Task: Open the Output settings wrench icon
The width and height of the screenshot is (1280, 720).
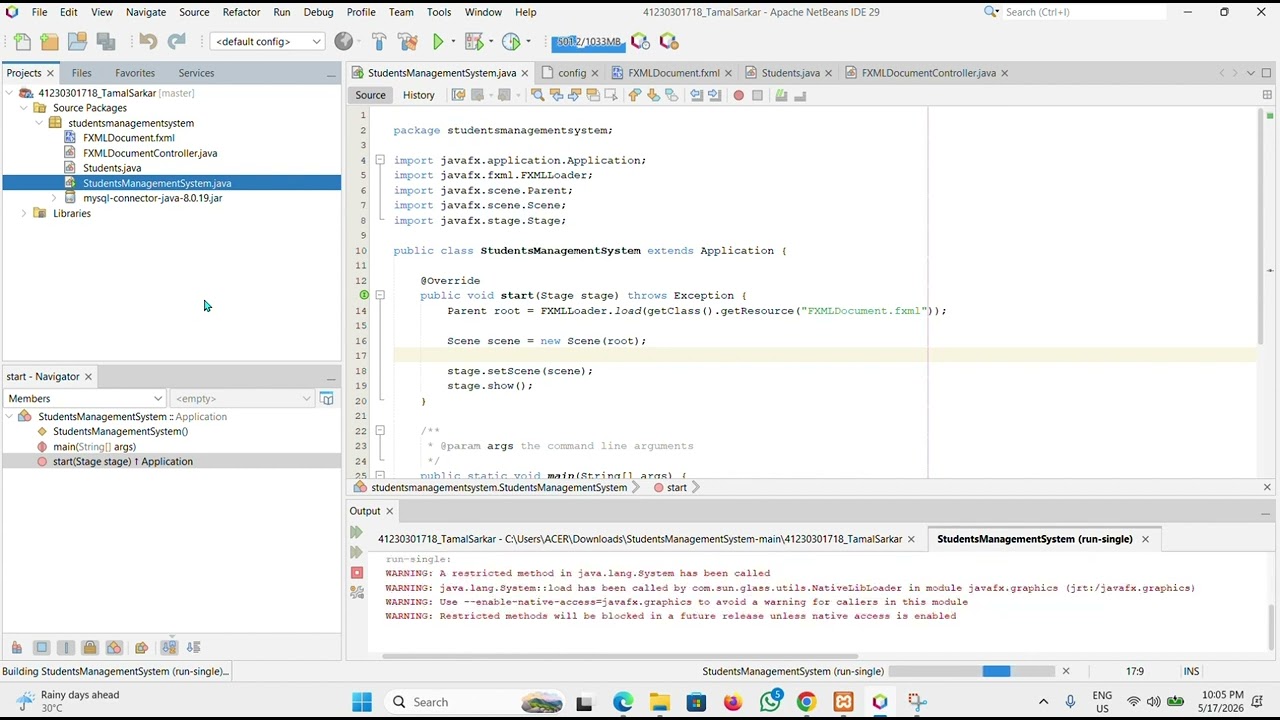Action: [357, 592]
